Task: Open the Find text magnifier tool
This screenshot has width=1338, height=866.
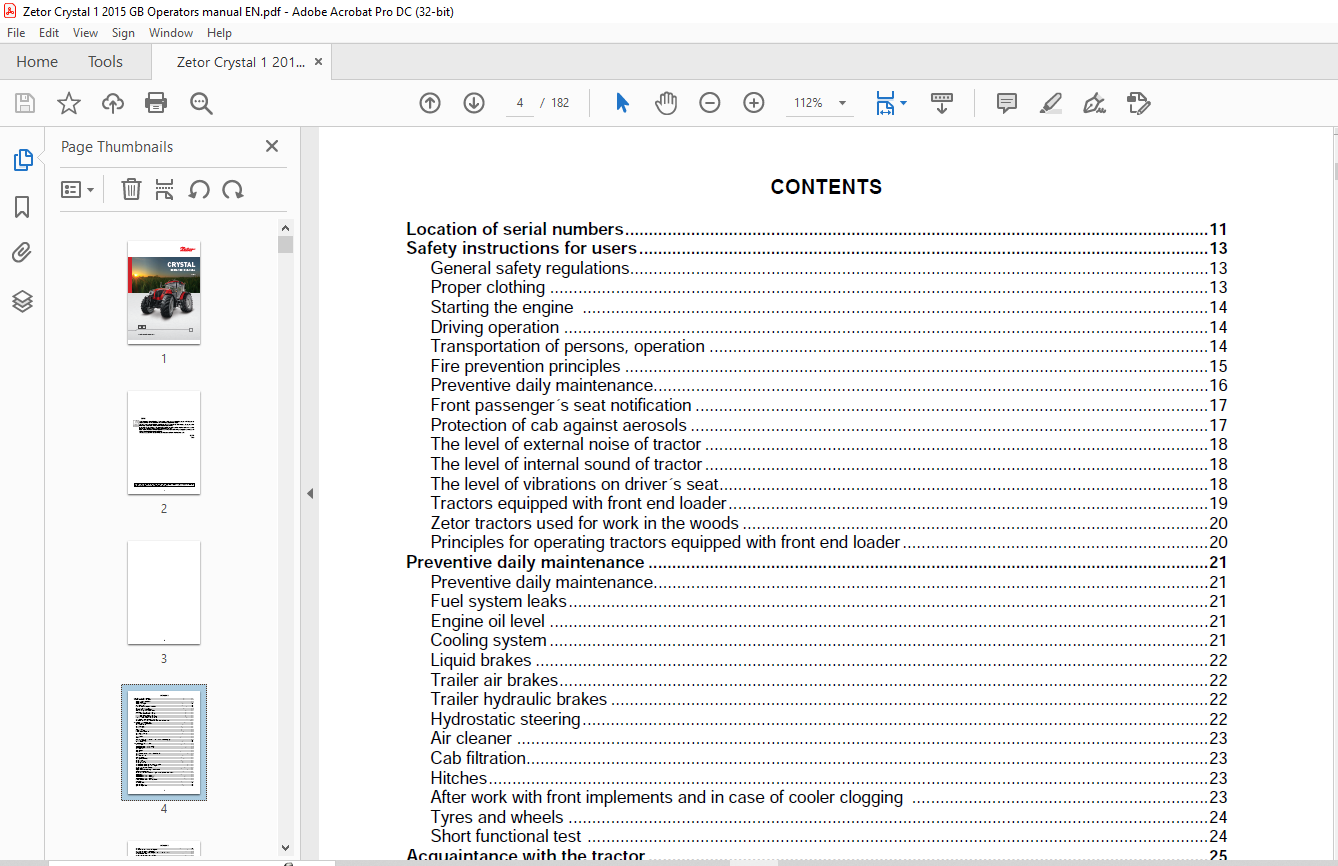Action: click(x=201, y=103)
